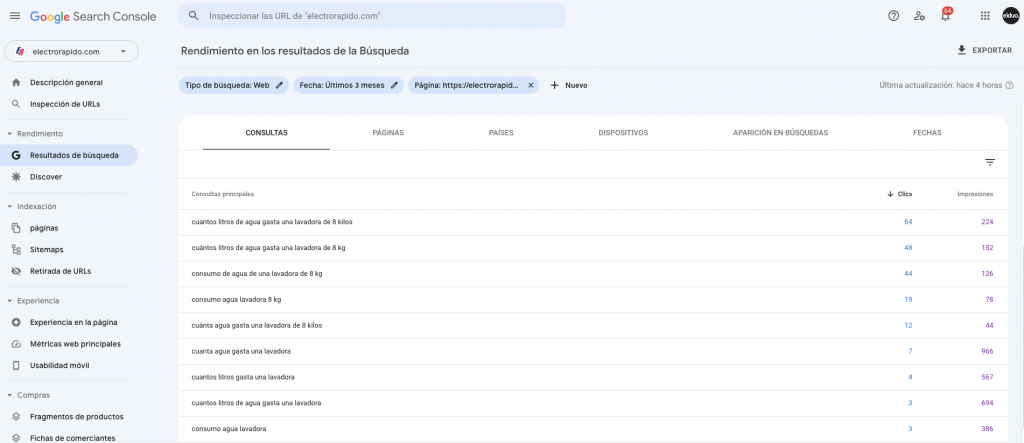Click the Clics sort arrow
Screen dimensions: 1024x443
[889, 194]
